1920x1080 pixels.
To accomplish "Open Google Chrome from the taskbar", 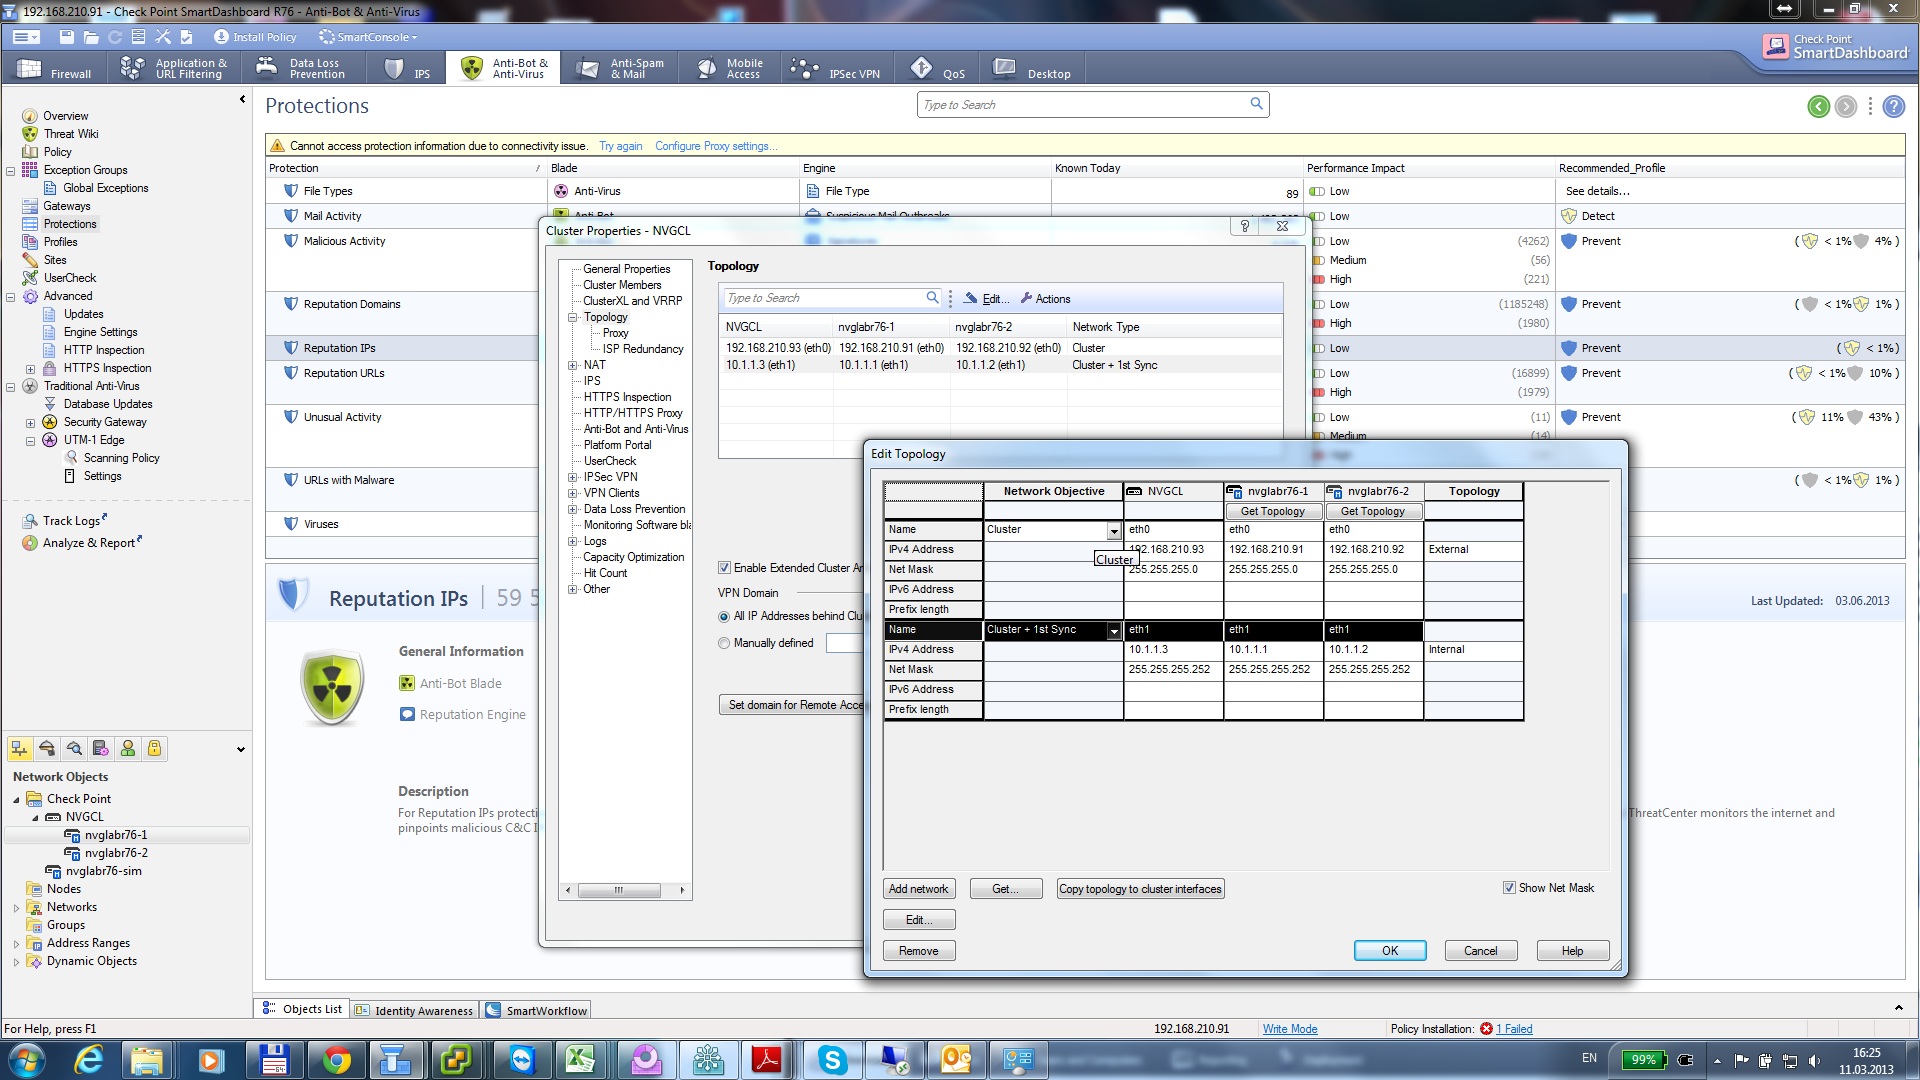I will point(336,1060).
